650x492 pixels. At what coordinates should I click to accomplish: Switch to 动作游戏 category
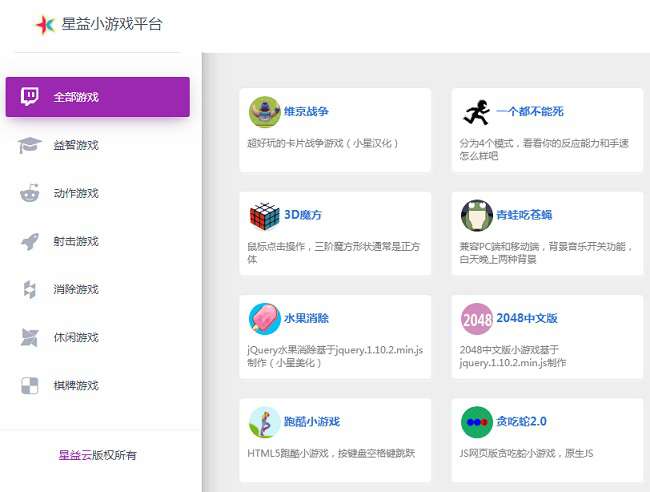pos(76,194)
